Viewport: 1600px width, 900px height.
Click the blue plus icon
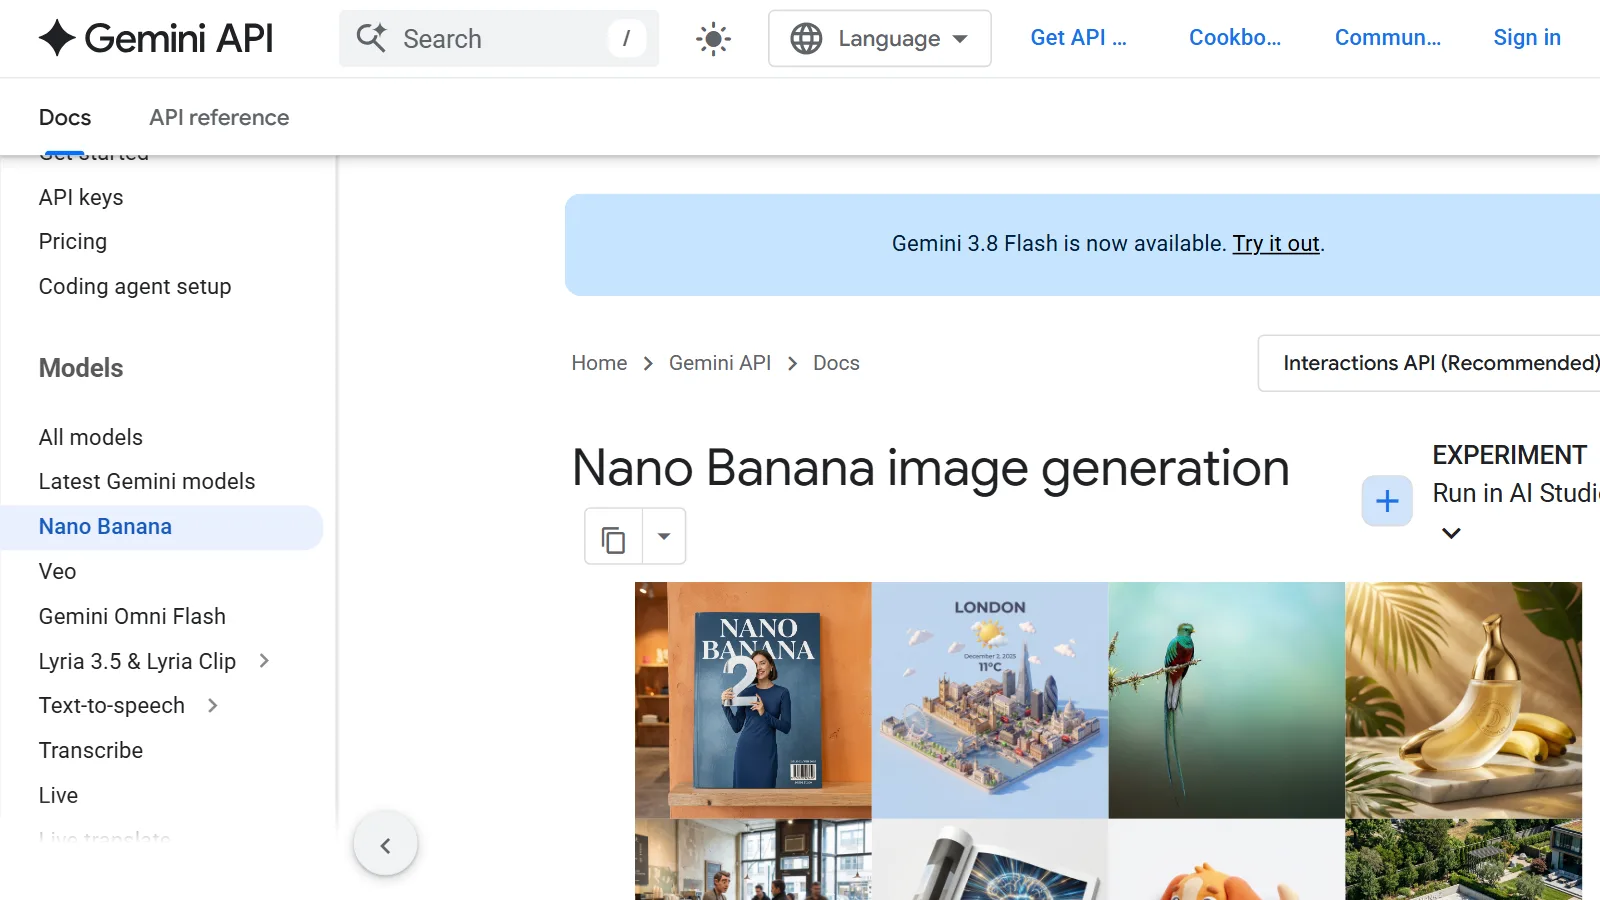pos(1387,501)
